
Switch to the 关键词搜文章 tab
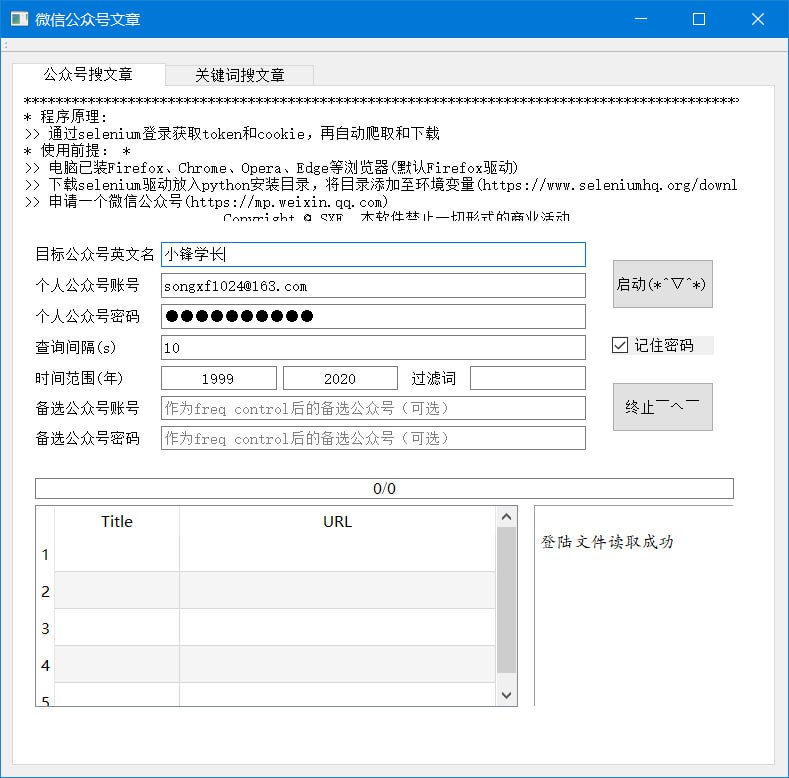pos(240,75)
